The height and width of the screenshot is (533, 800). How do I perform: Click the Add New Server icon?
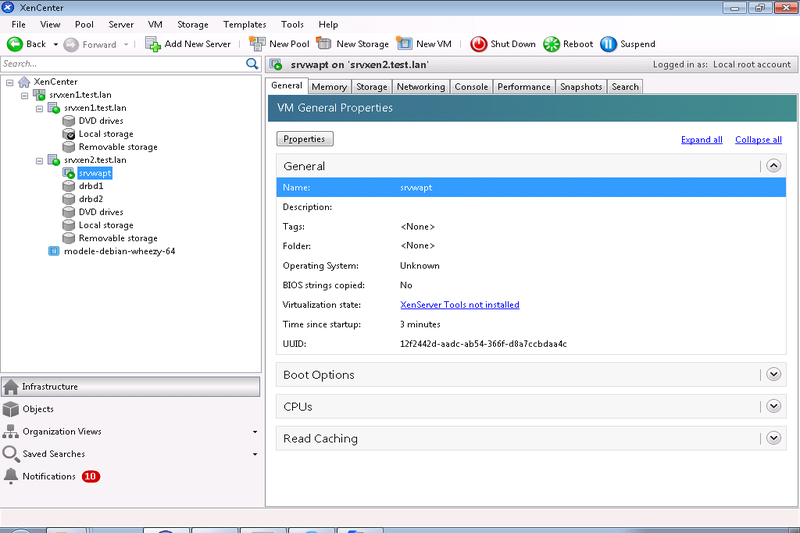(x=153, y=44)
